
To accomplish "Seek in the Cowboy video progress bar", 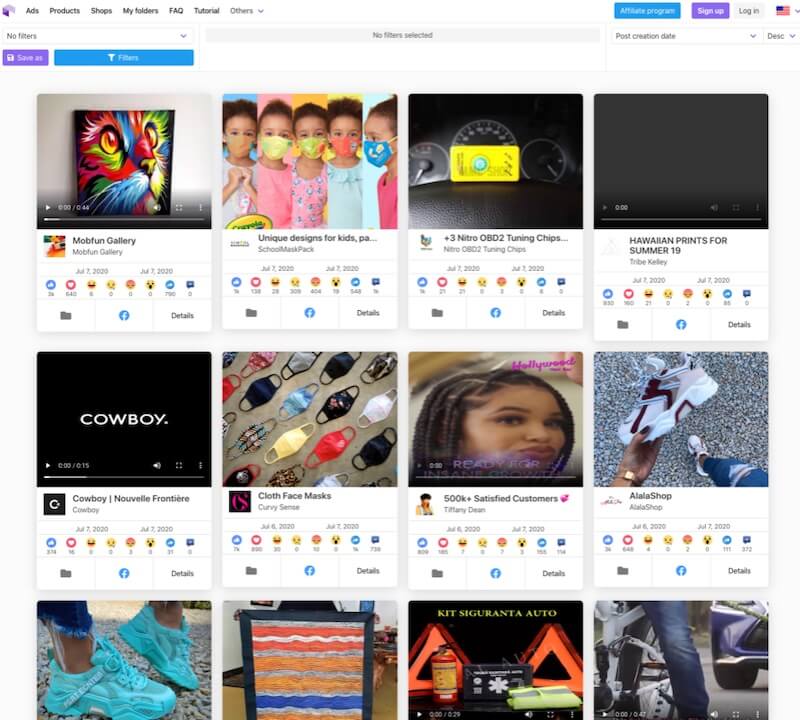I will tap(124, 477).
